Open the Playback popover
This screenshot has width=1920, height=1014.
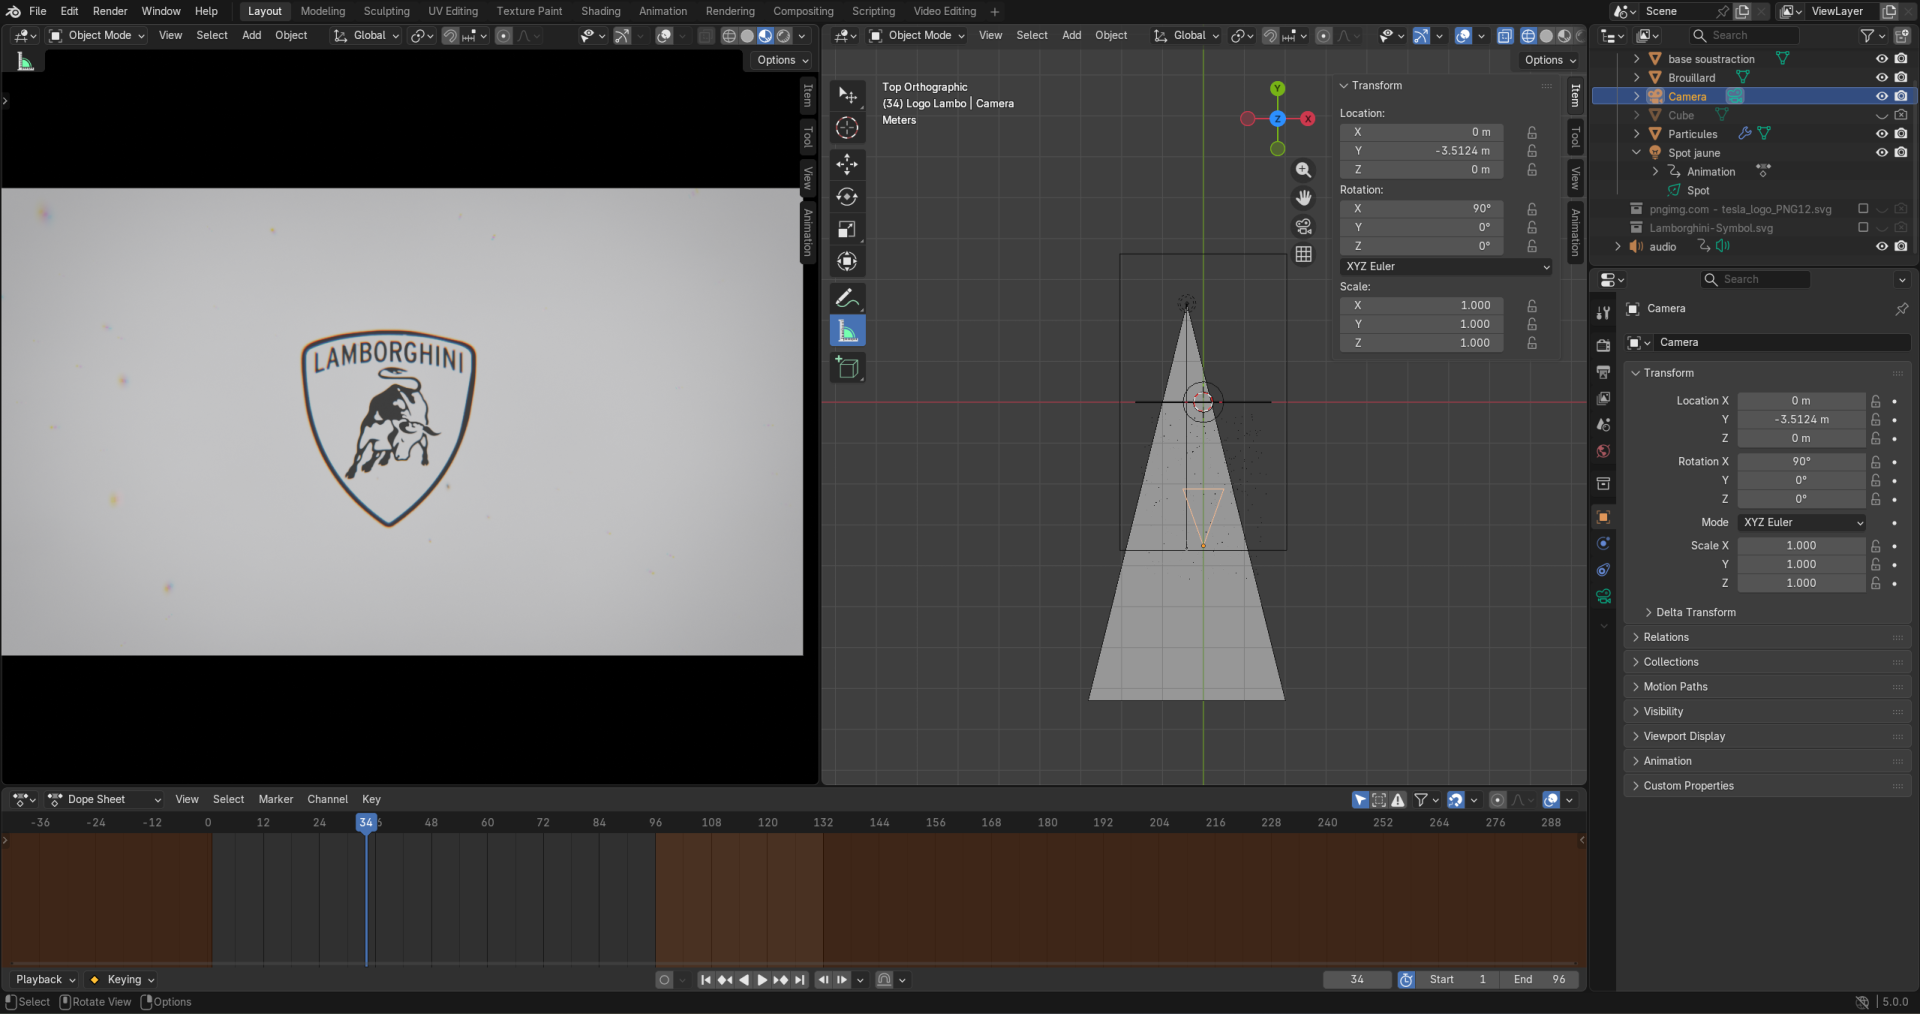tap(45, 980)
